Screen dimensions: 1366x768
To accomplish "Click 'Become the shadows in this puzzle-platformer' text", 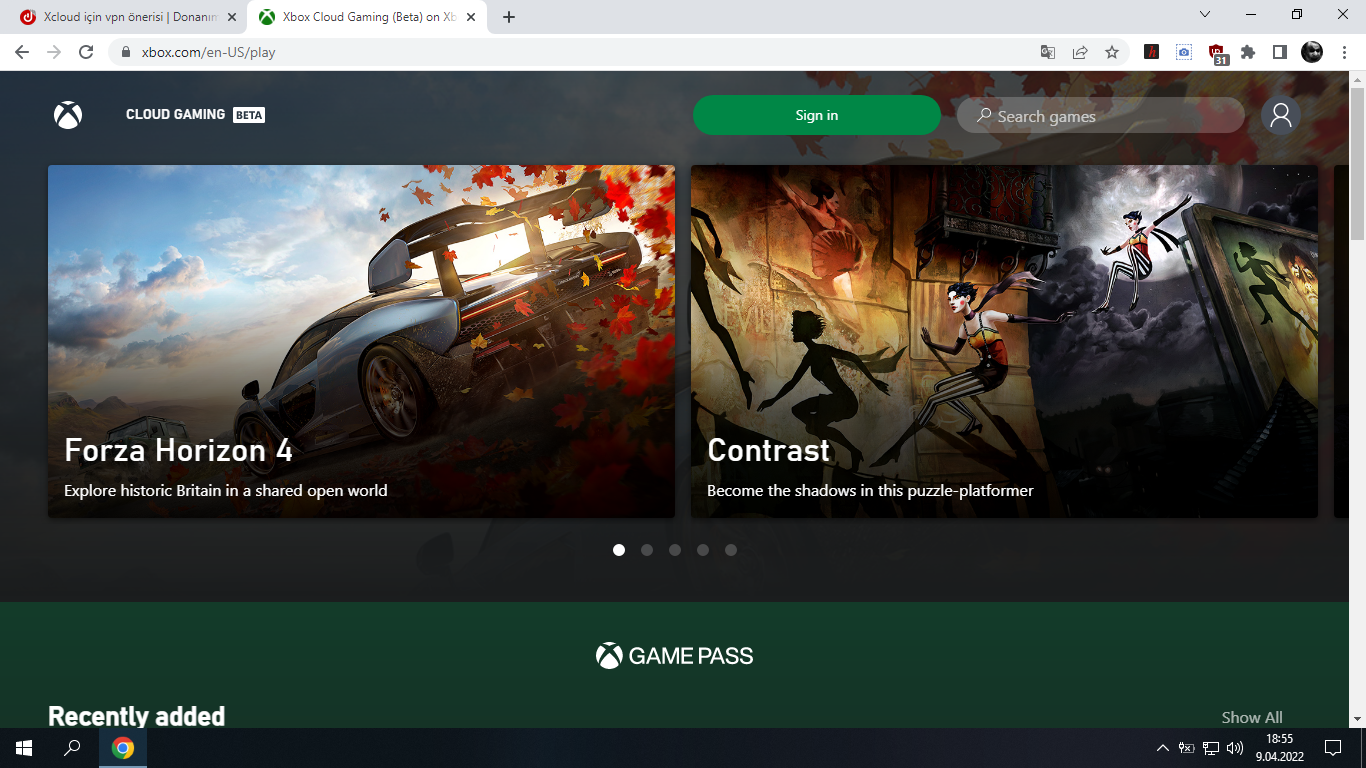I will [870, 491].
